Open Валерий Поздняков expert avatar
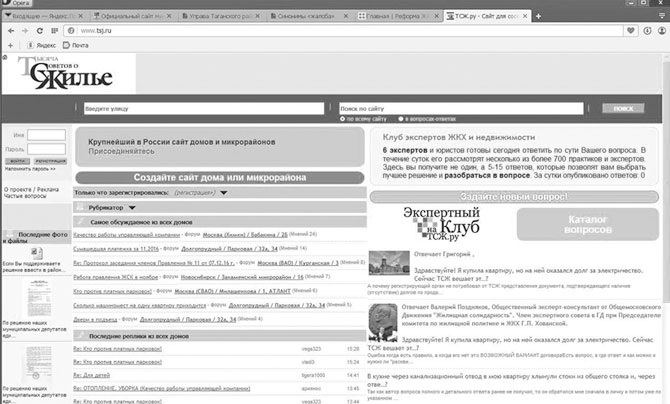This screenshot has height=404, width=670. click(x=383, y=323)
